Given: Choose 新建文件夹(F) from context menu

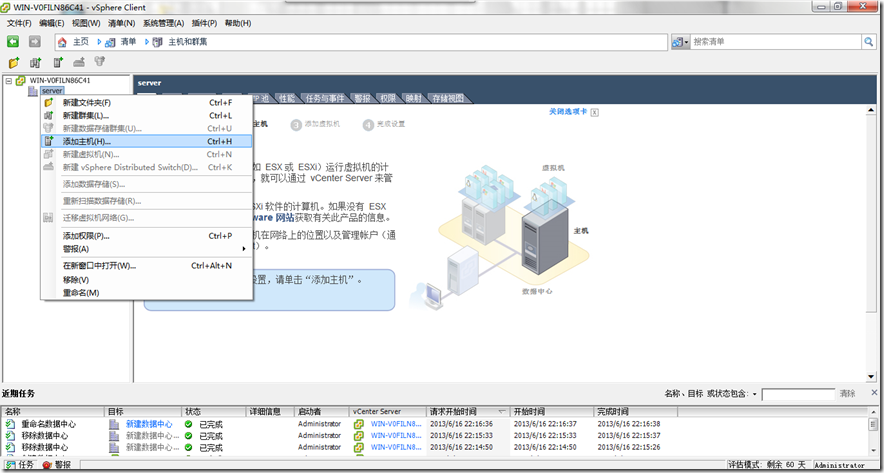Looking at the screenshot, I should pyautogui.click(x=147, y=103).
